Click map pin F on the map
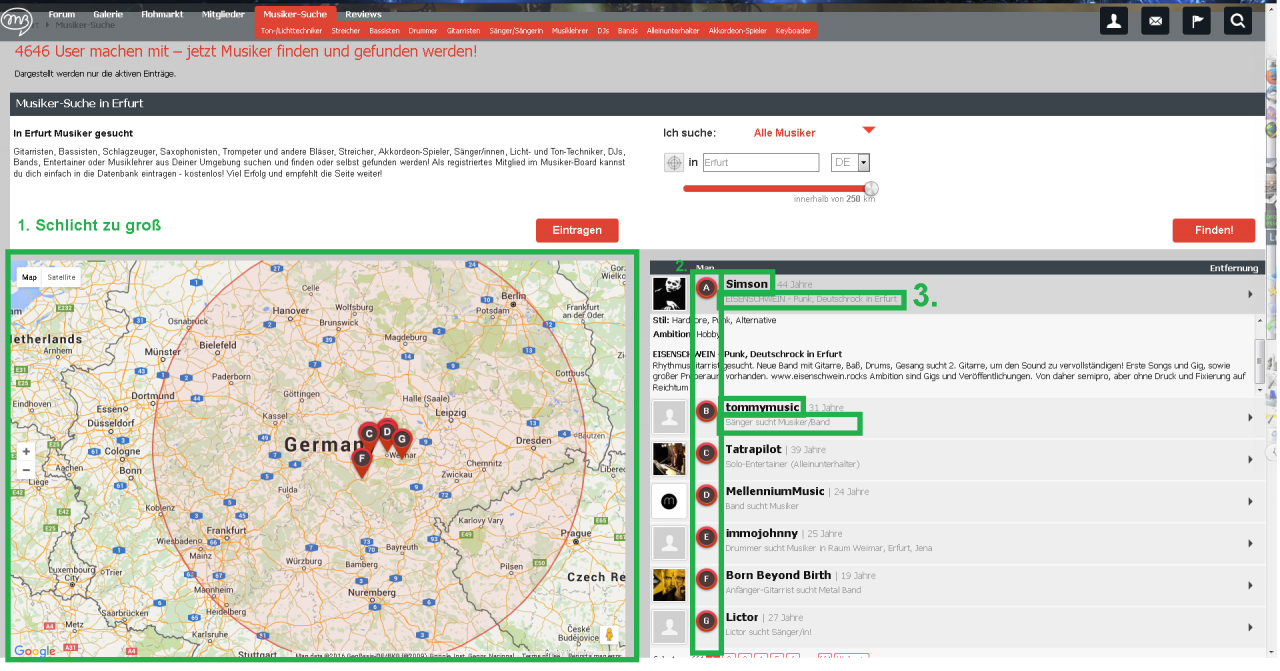The height and width of the screenshot is (671, 1280). 361,459
